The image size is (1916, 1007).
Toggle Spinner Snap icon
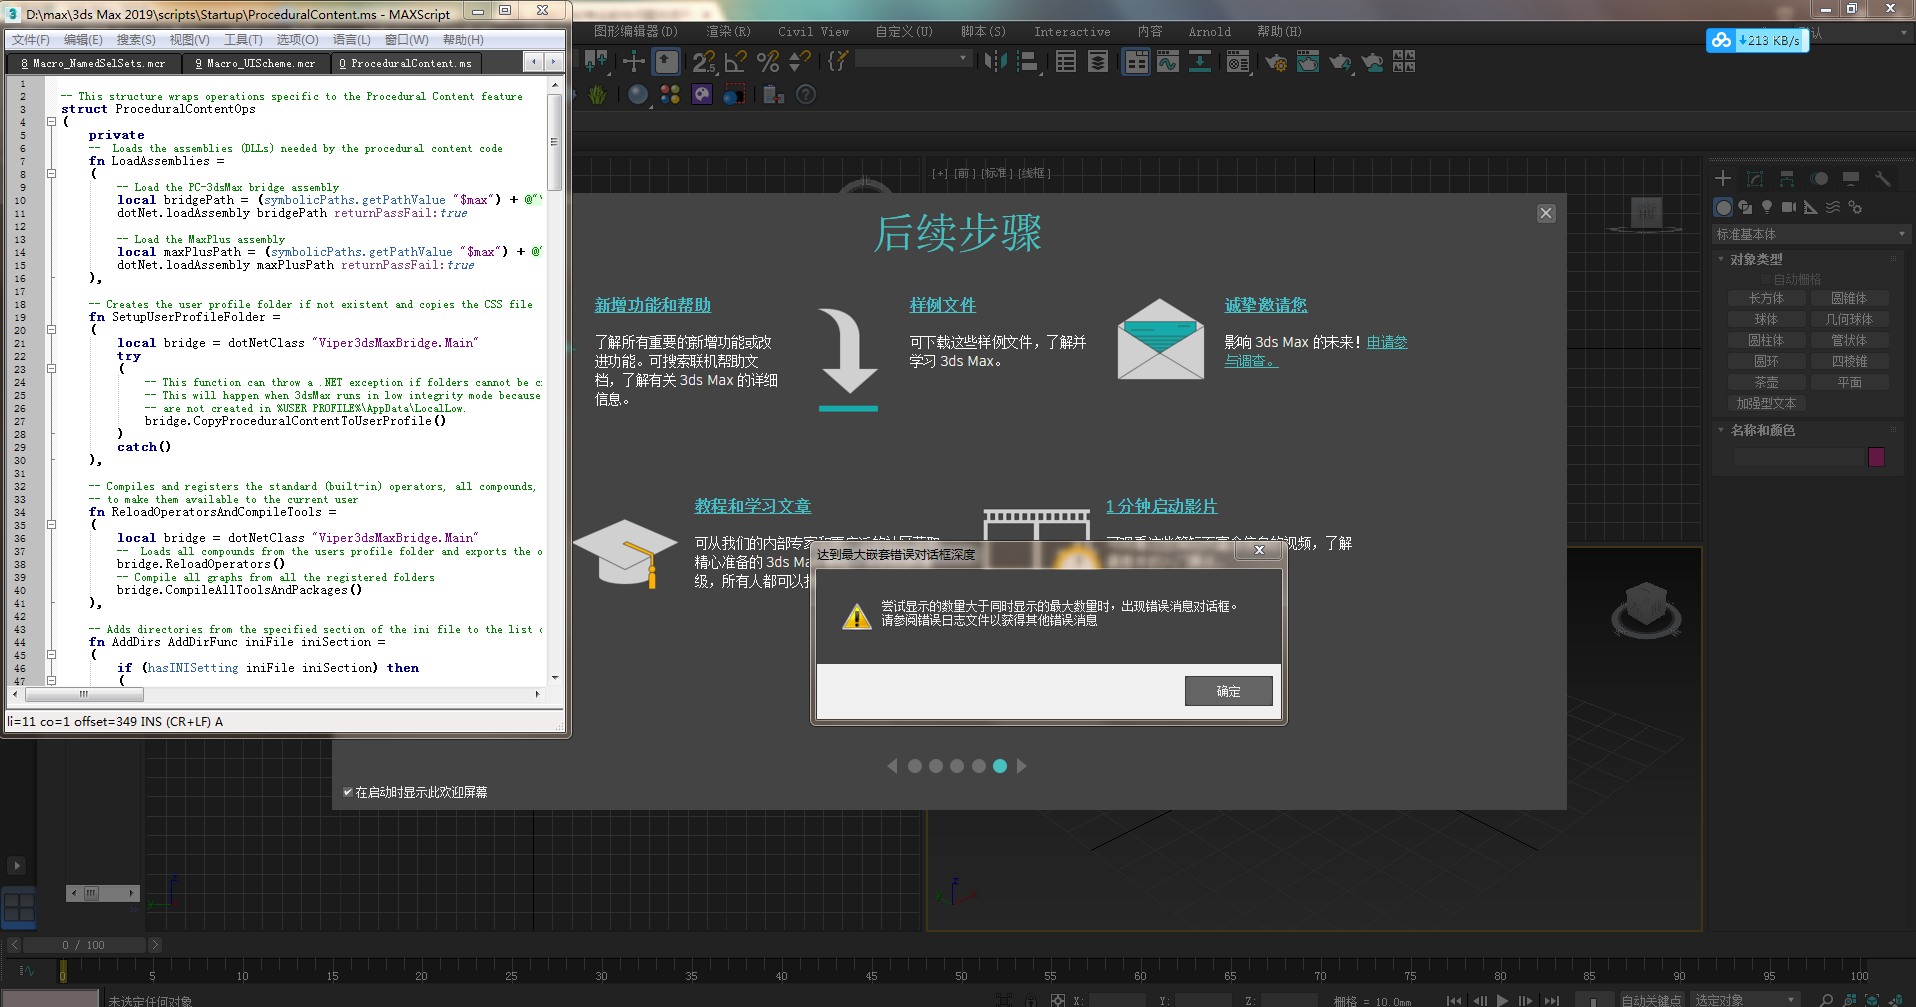(x=800, y=62)
